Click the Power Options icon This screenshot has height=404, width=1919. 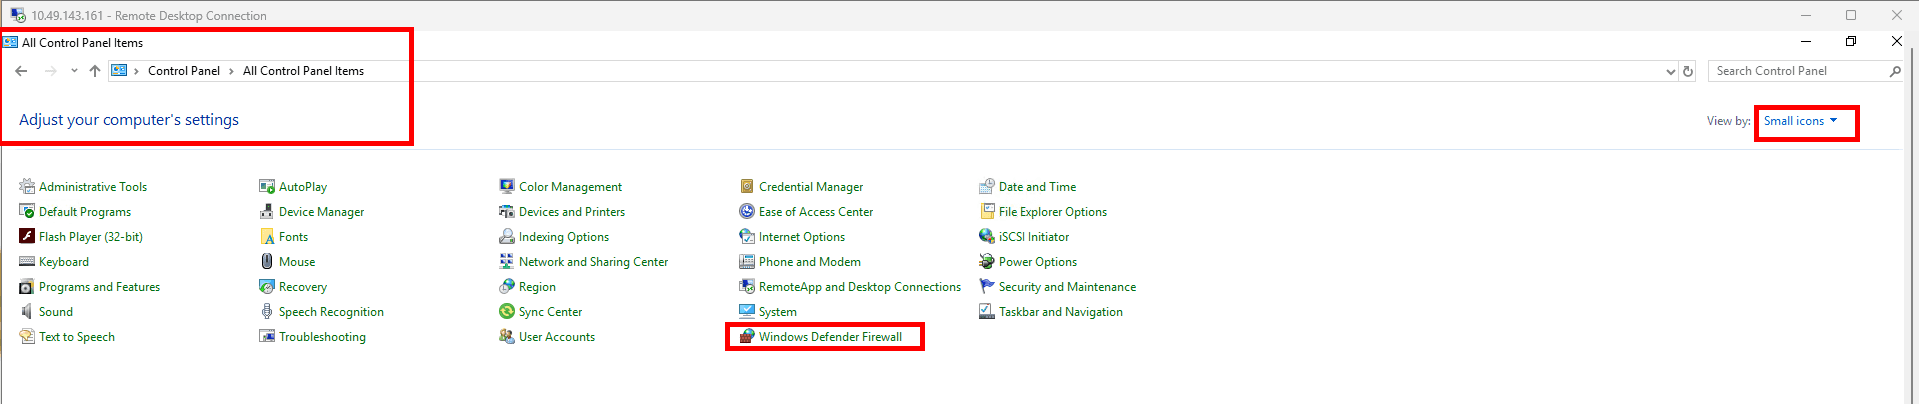click(x=987, y=262)
